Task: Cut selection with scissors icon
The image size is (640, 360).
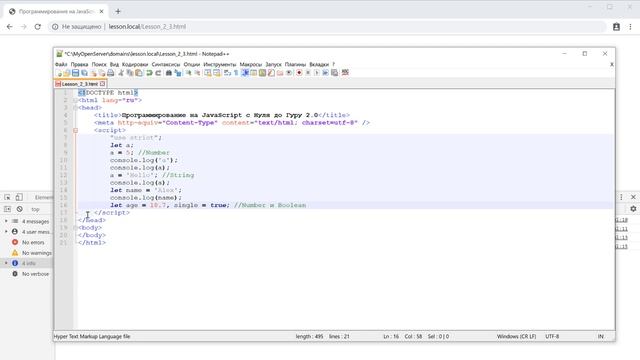Action: pyautogui.click(x=121, y=73)
